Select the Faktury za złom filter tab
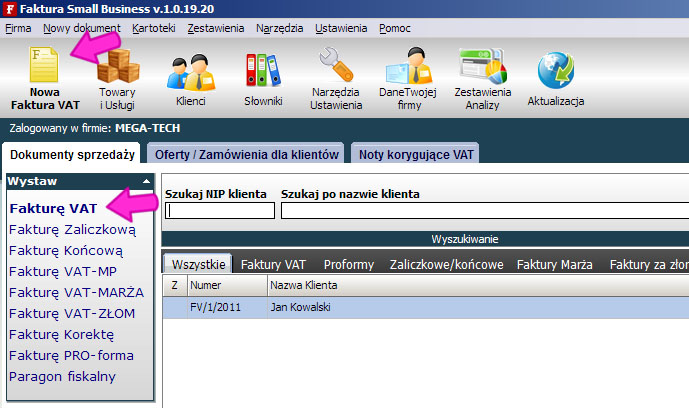Viewport: 689px width, 408px height. click(649, 264)
